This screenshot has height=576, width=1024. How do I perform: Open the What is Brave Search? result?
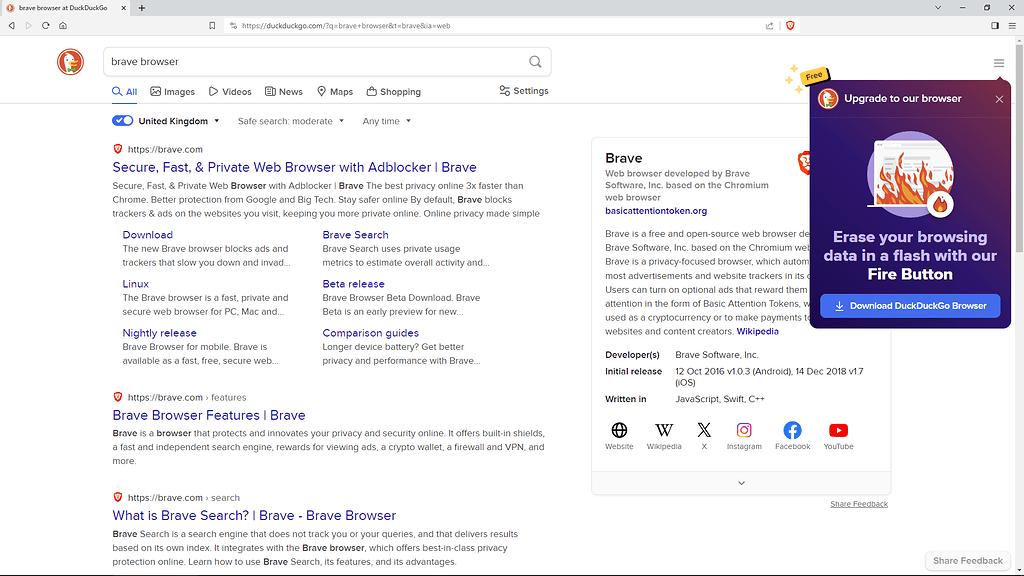[254, 515]
